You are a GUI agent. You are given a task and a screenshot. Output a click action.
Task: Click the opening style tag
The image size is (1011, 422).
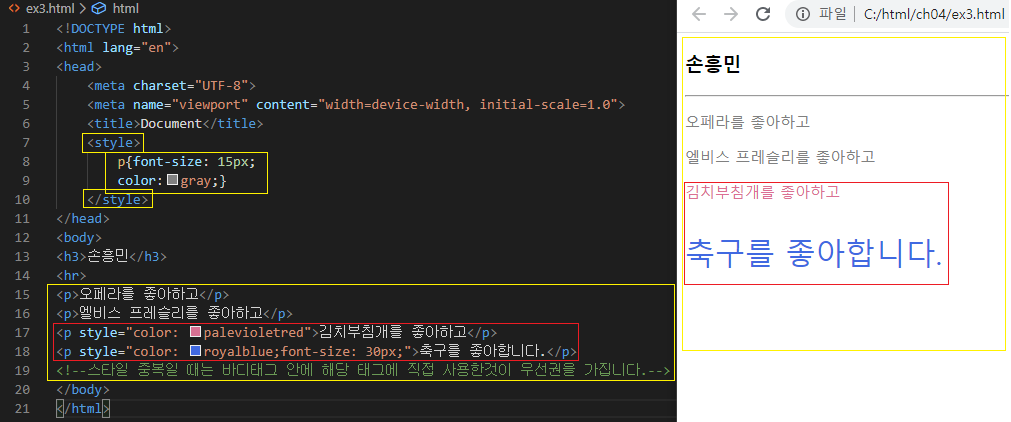[113, 143]
